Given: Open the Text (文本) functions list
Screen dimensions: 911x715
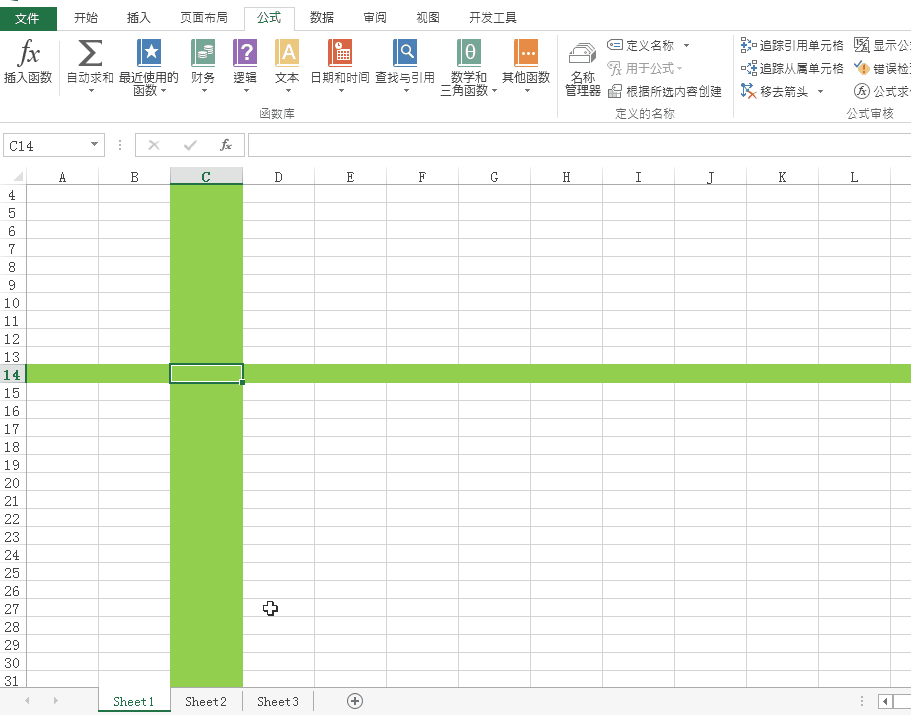Looking at the screenshot, I should pyautogui.click(x=287, y=65).
